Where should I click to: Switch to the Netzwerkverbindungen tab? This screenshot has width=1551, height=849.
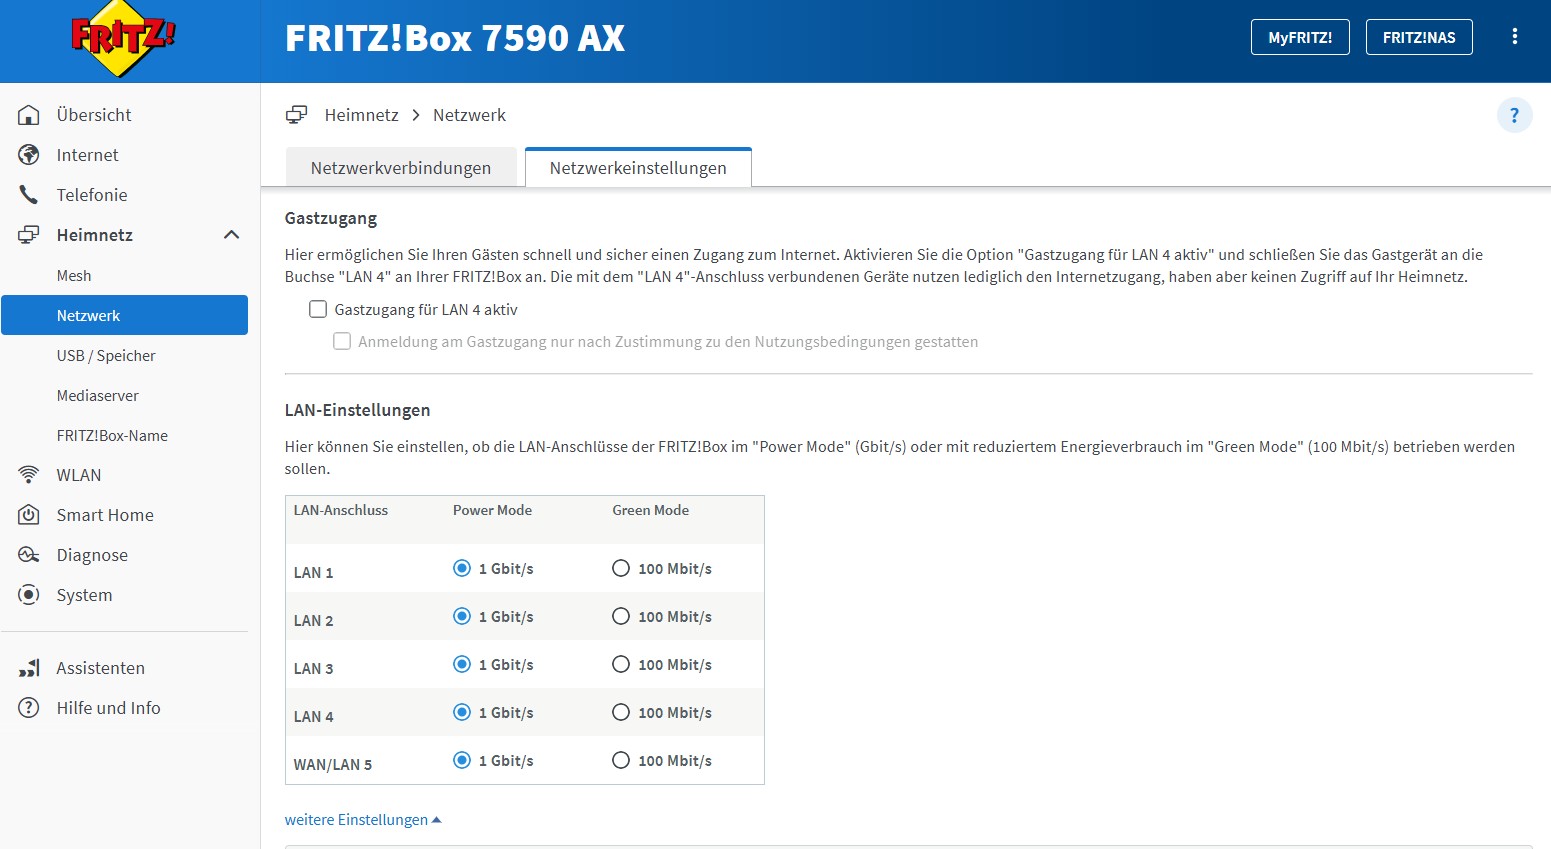[401, 168]
